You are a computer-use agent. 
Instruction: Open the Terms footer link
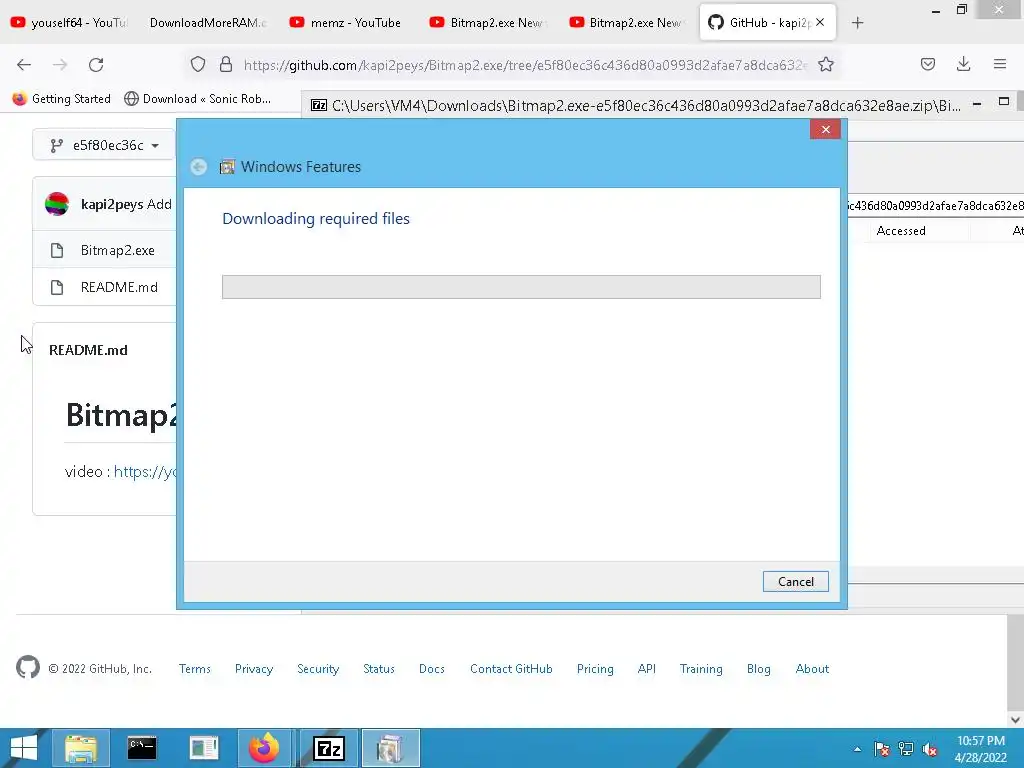195,669
